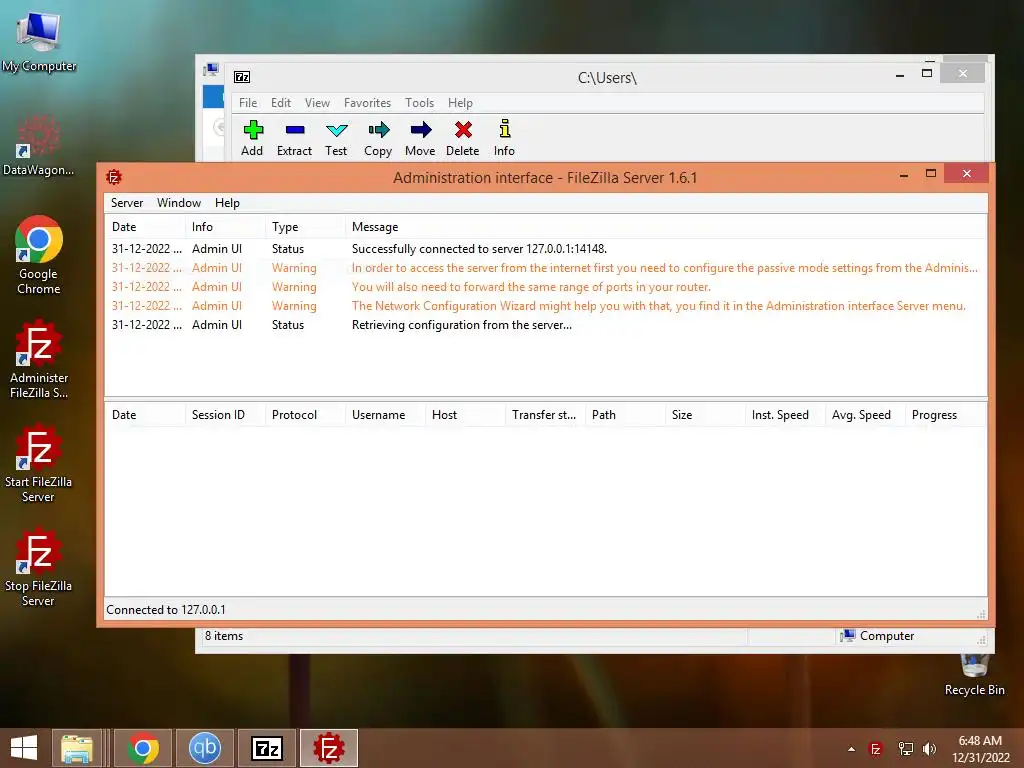Click the Extract icon in 7-Zip
Viewport: 1024px width, 768px height.
[295, 131]
